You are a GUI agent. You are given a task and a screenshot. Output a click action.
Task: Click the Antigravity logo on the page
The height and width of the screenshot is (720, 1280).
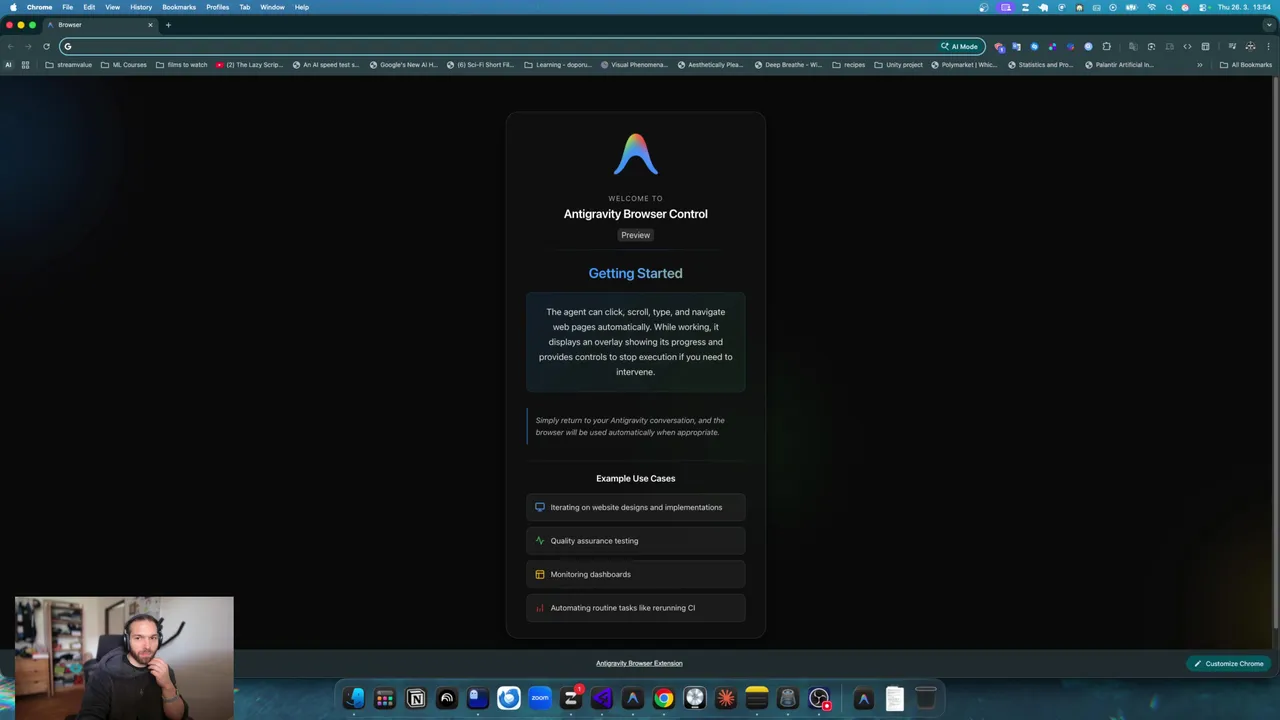(x=636, y=155)
